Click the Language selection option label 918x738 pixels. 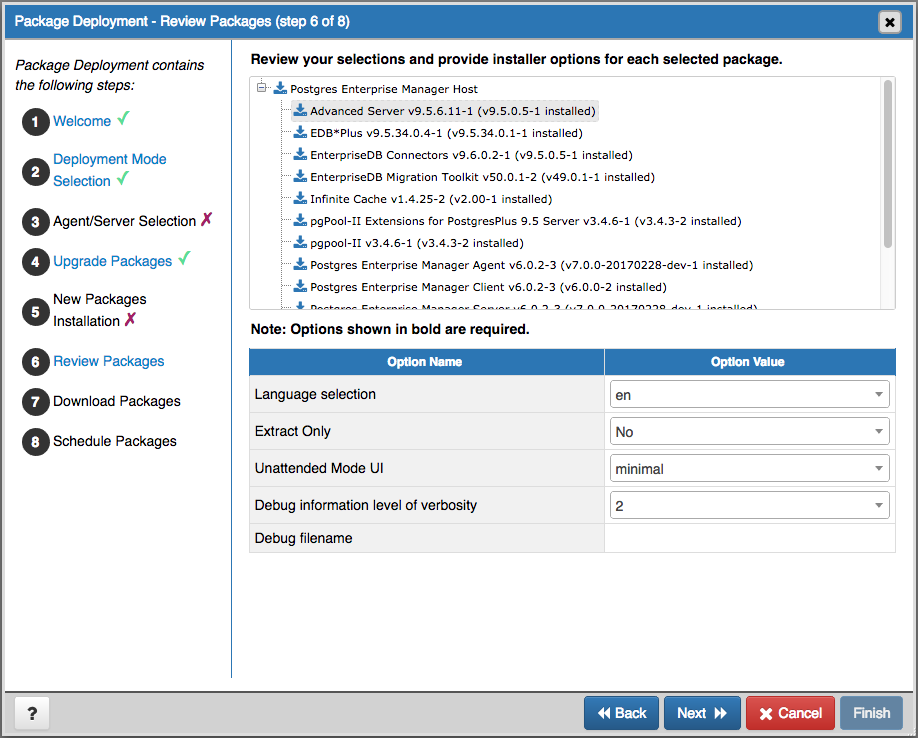coord(315,394)
